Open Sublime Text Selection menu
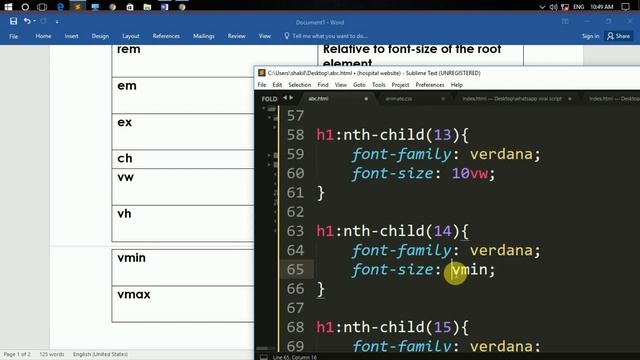Screen dimensions: 640x360 pyautogui.click(x=300, y=85)
